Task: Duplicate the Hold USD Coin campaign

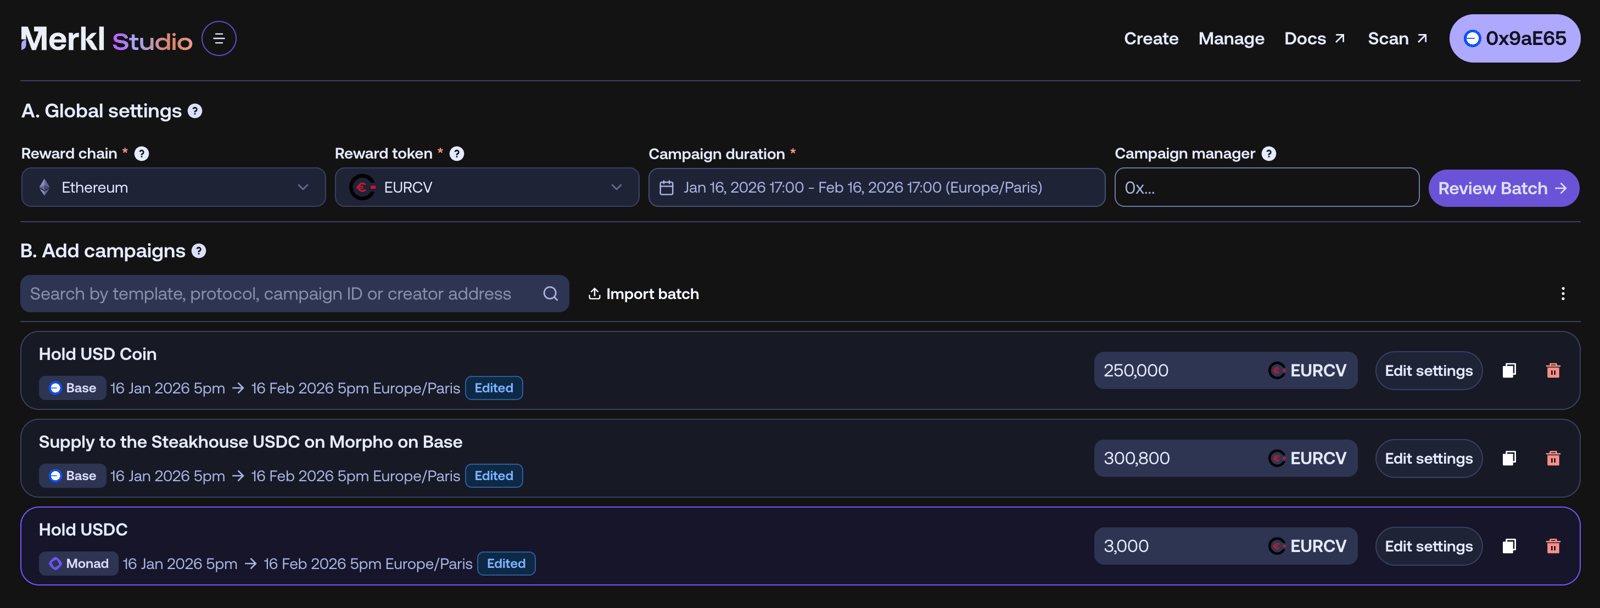Action: tap(1509, 371)
